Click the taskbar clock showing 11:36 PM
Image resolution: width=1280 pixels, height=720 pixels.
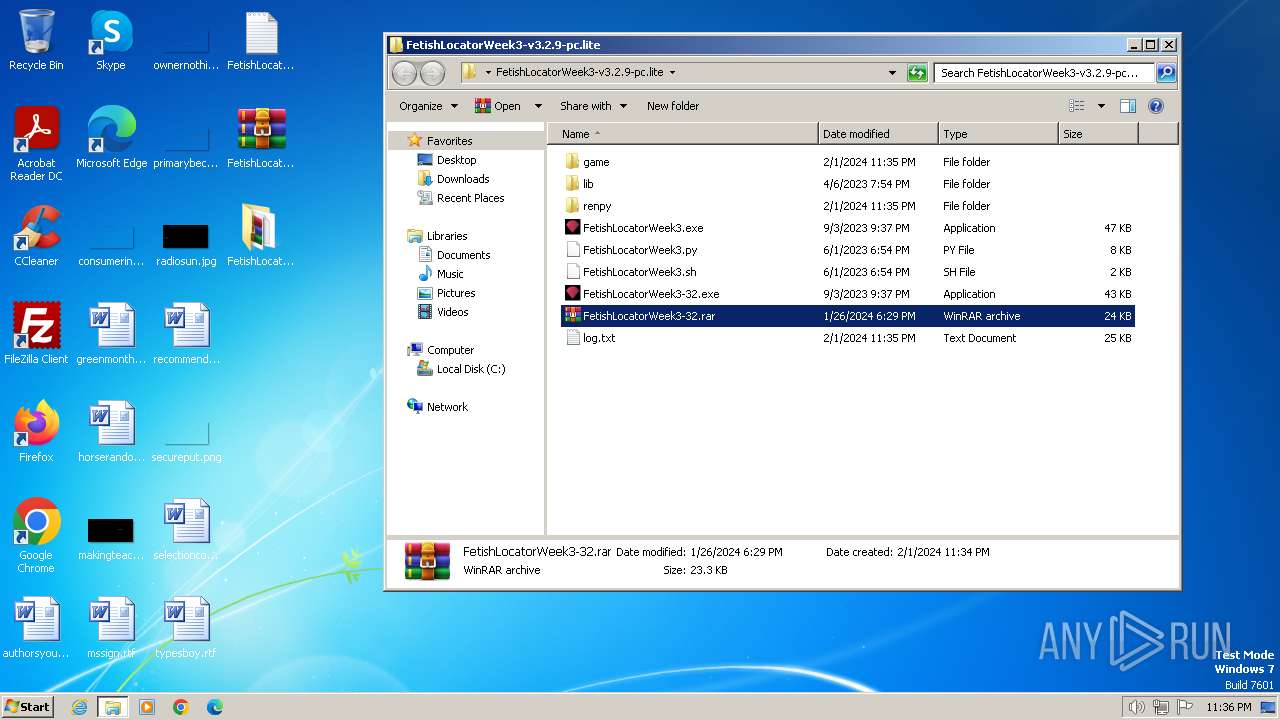tap(1229, 707)
